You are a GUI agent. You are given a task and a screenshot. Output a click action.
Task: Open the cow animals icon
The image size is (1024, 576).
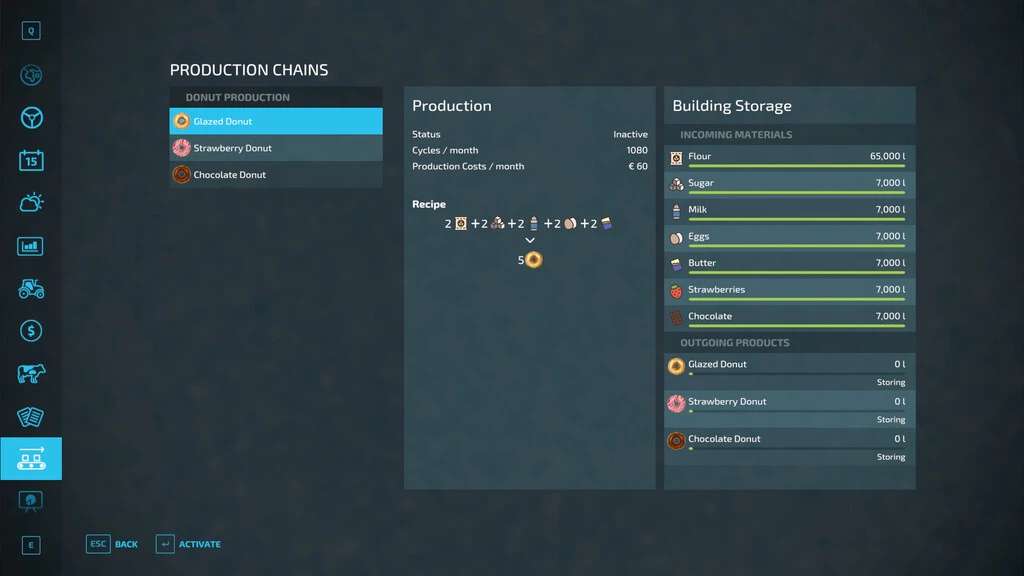pos(31,373)
